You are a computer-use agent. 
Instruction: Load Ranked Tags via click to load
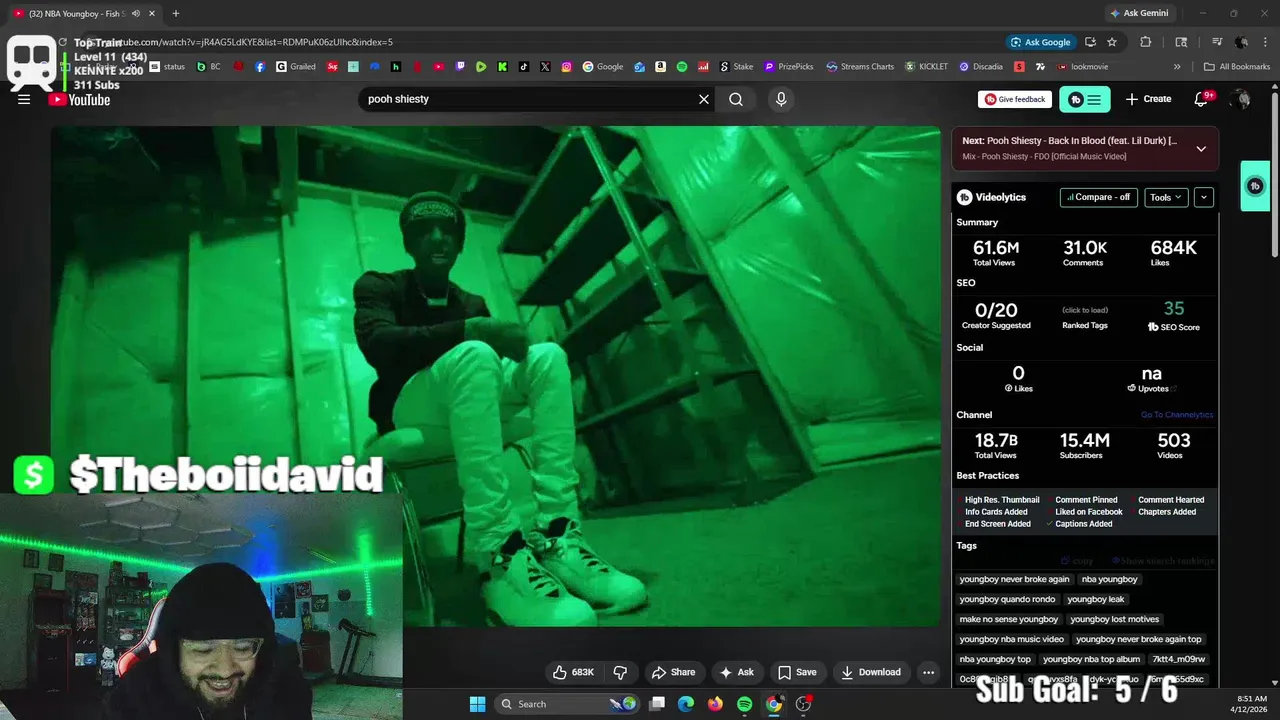pyautogui.click(x=1085, y=310)
